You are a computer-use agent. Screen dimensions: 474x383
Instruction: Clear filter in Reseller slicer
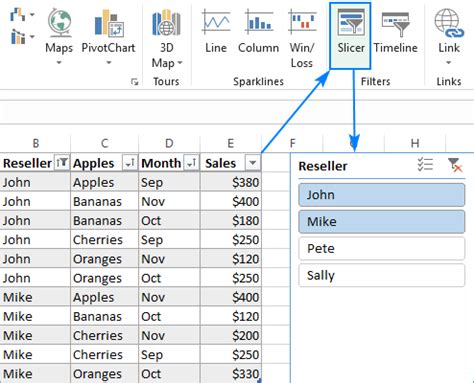(455, 165)
